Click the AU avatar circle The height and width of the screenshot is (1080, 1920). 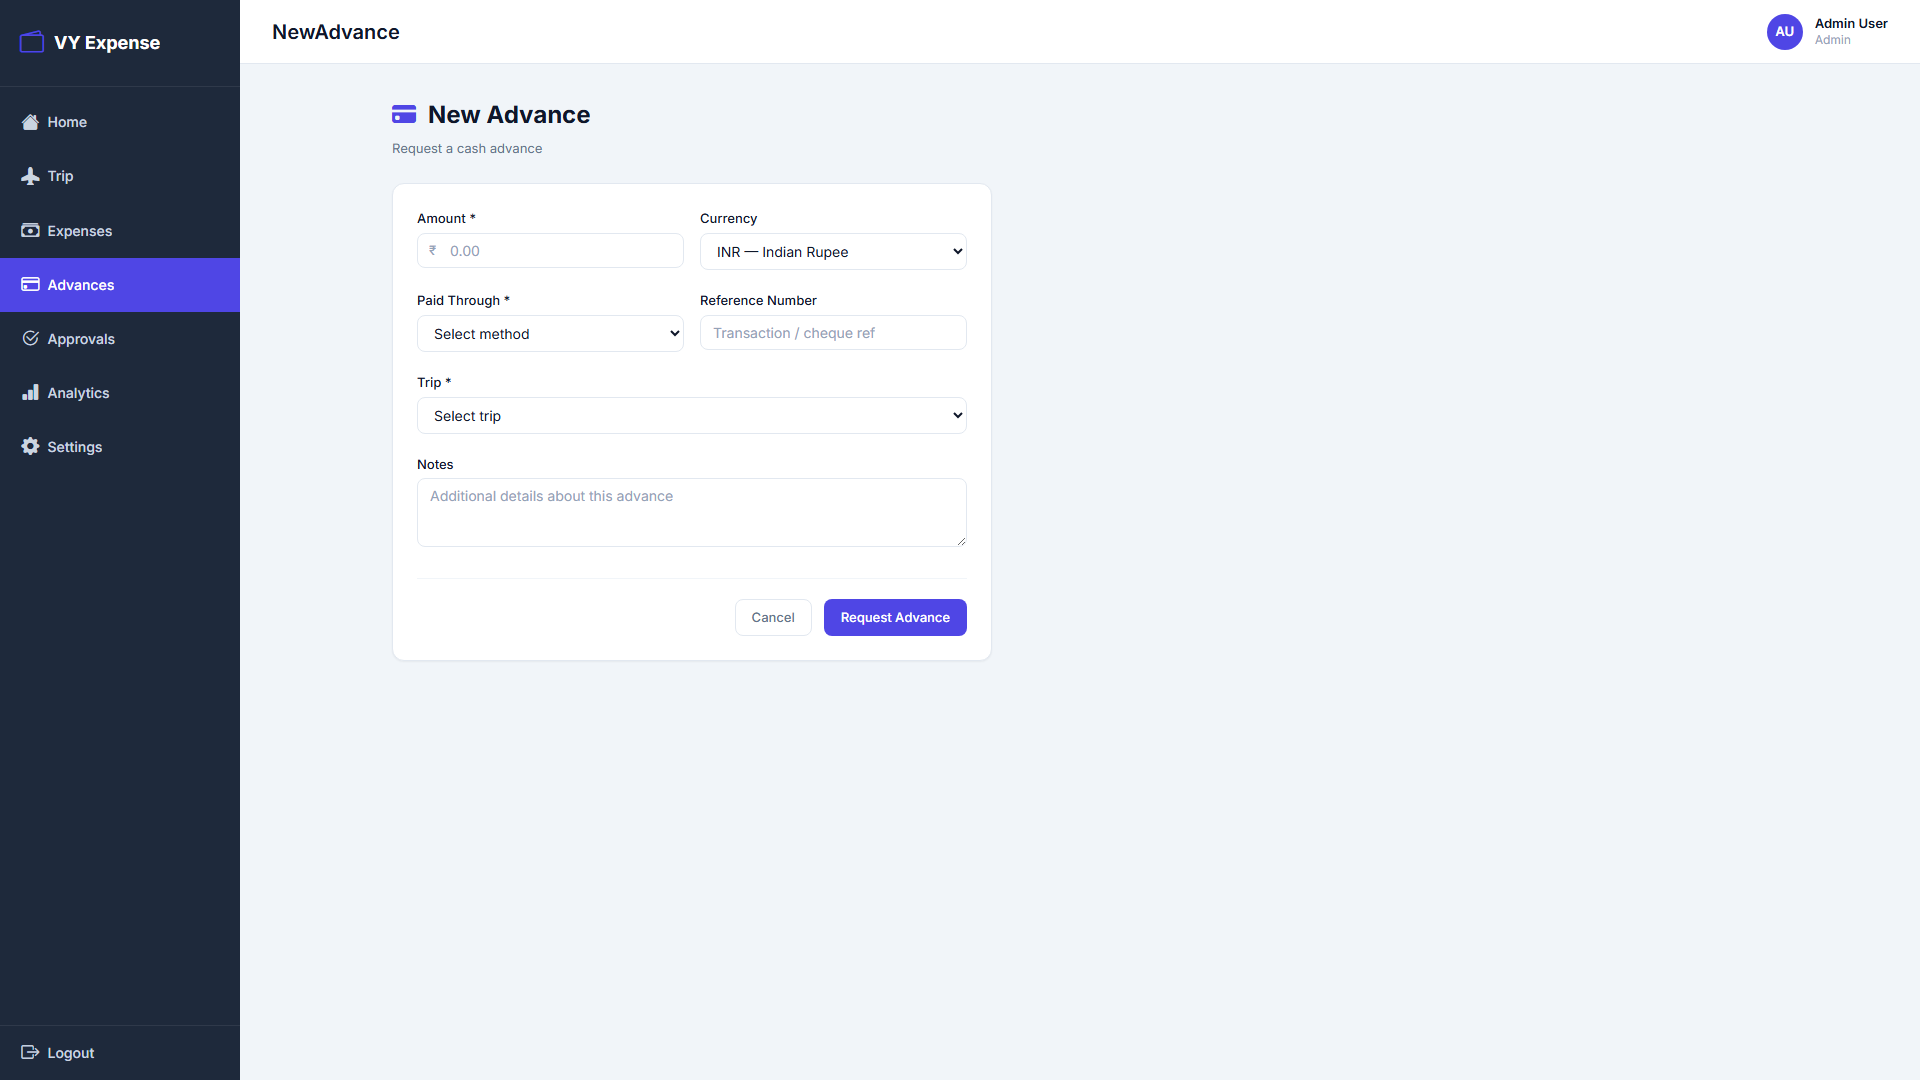pos(1785,32)
